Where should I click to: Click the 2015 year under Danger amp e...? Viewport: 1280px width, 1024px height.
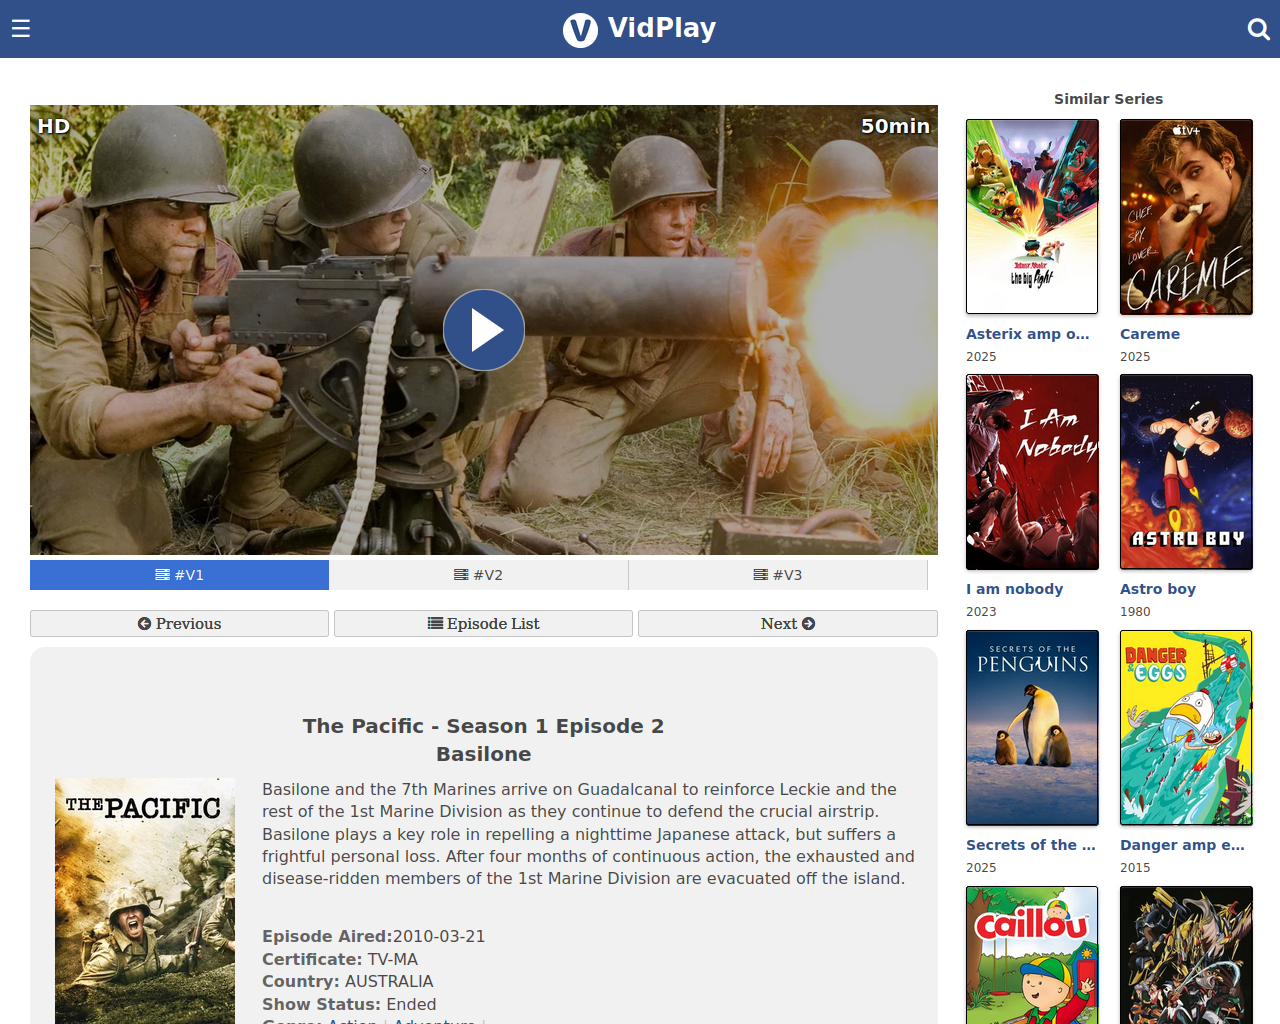[x=1135, y=868]
